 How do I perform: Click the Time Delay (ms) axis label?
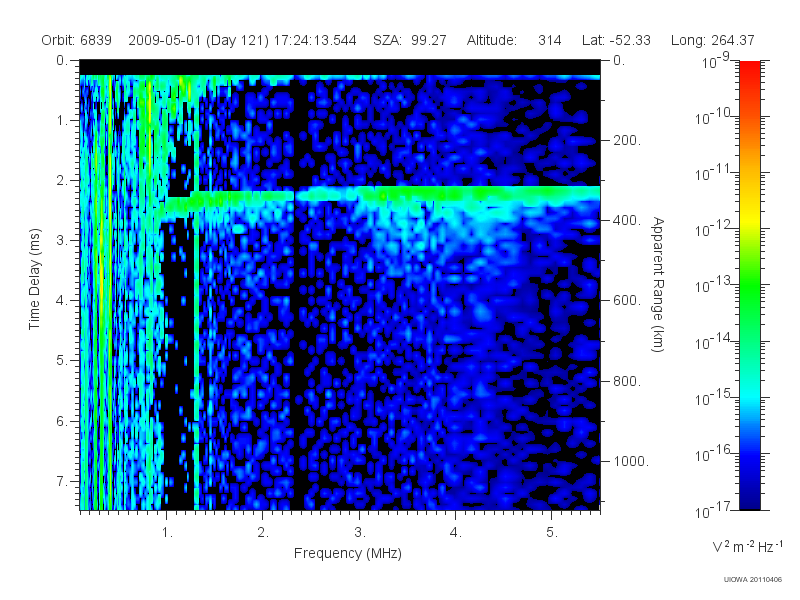[x=34, y=279]
